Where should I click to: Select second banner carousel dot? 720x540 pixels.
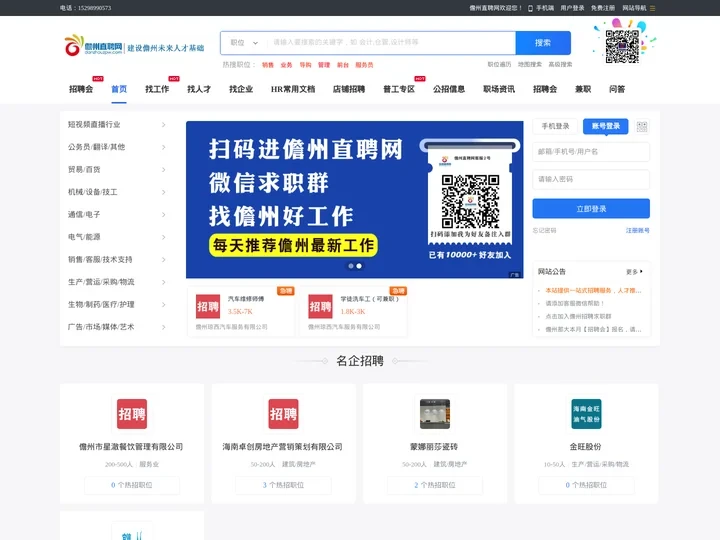pos(359,266)
